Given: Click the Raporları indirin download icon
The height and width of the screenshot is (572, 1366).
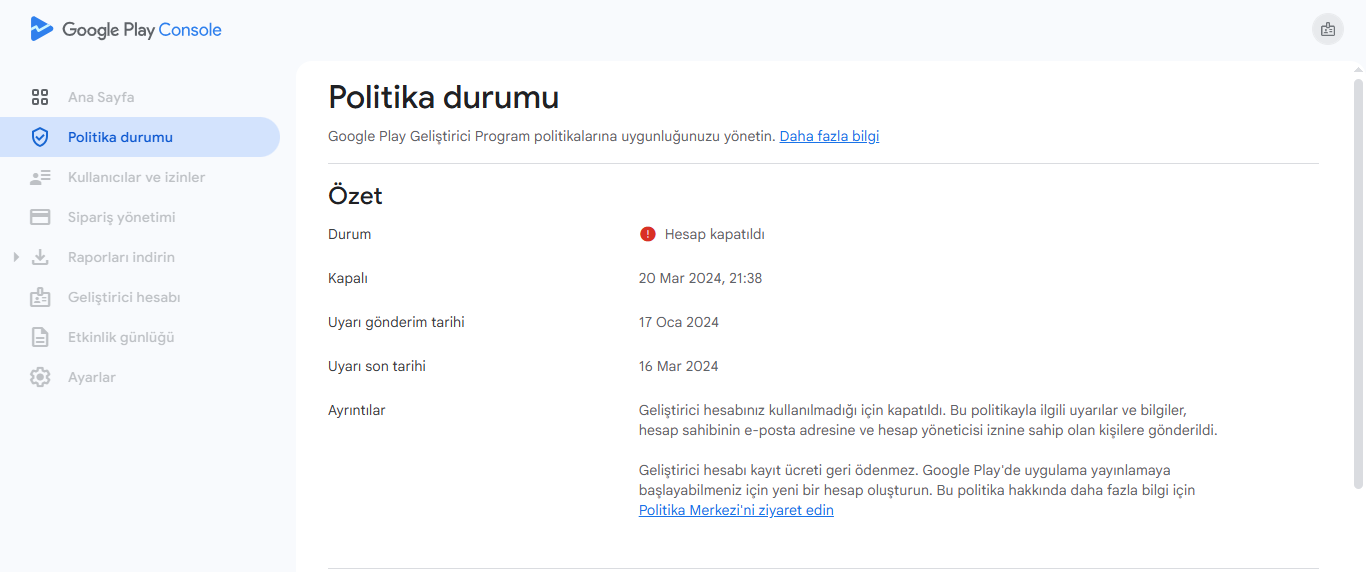Looking at the screenshot, I should pos(40,257).
